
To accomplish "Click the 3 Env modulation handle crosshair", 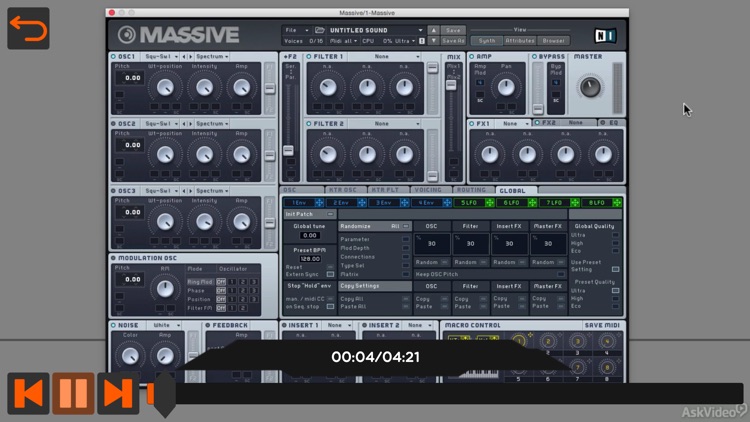I will click(x=404, y=203).
